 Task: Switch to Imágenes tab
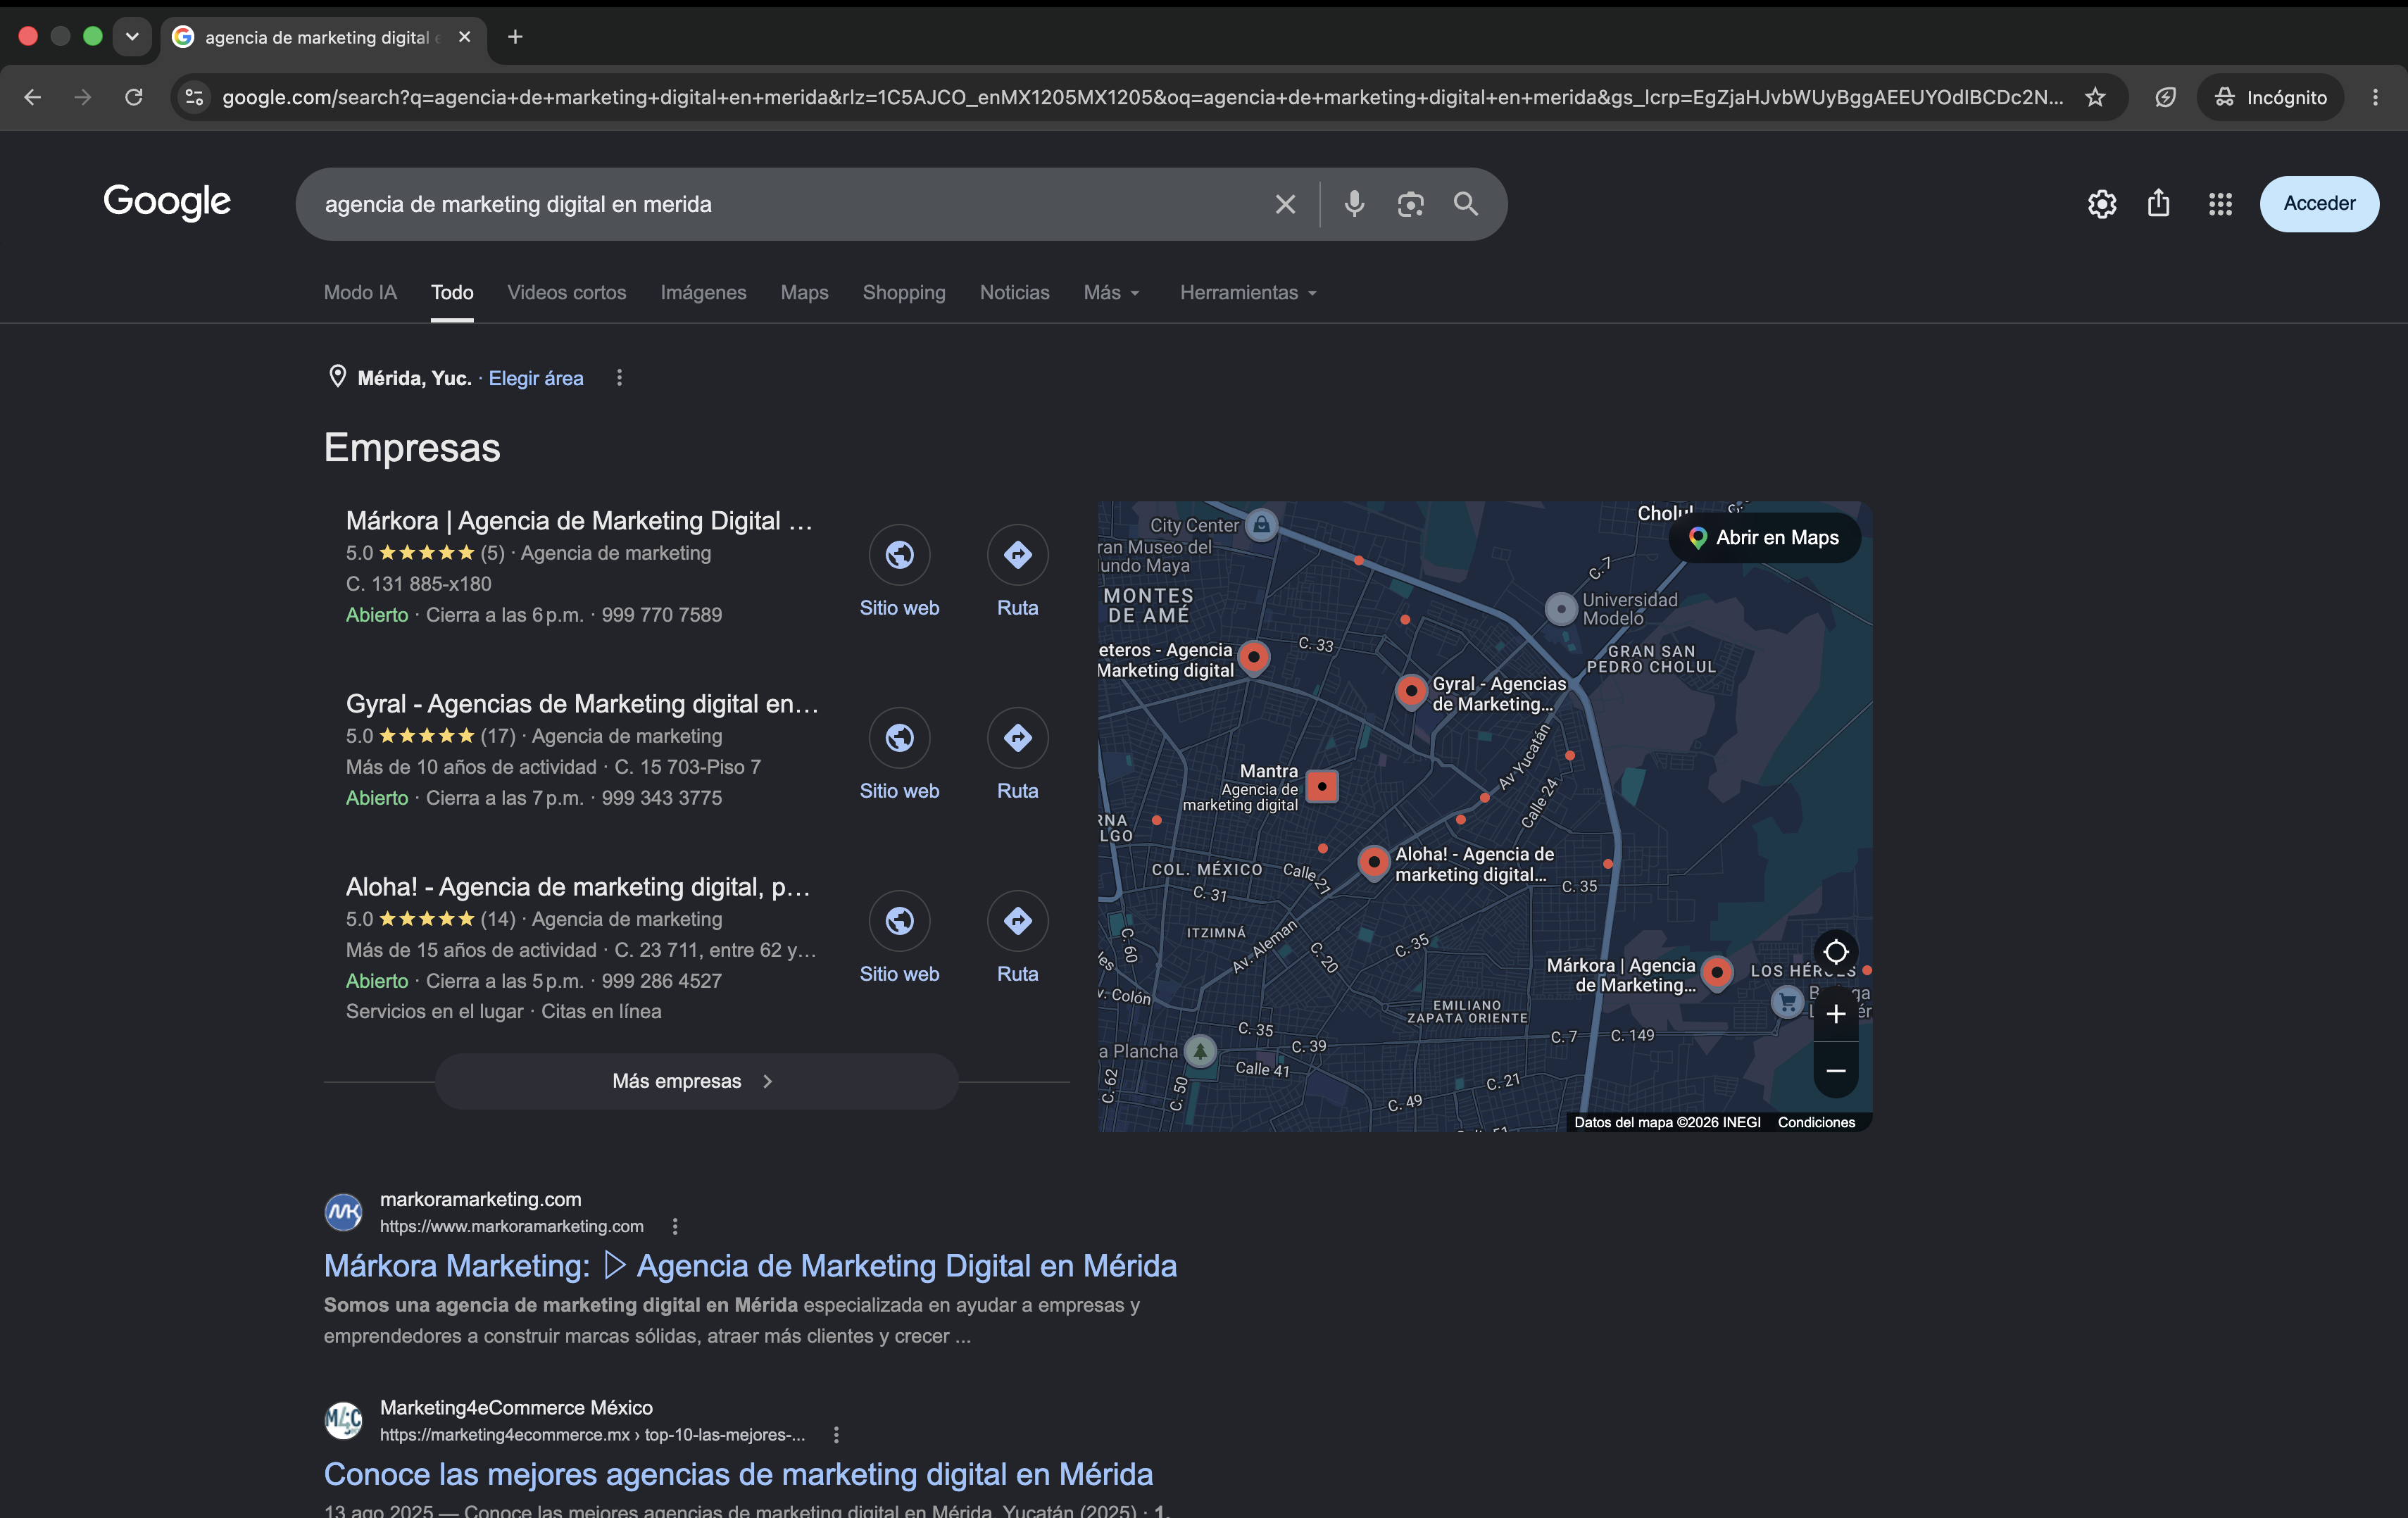(703, 293)
